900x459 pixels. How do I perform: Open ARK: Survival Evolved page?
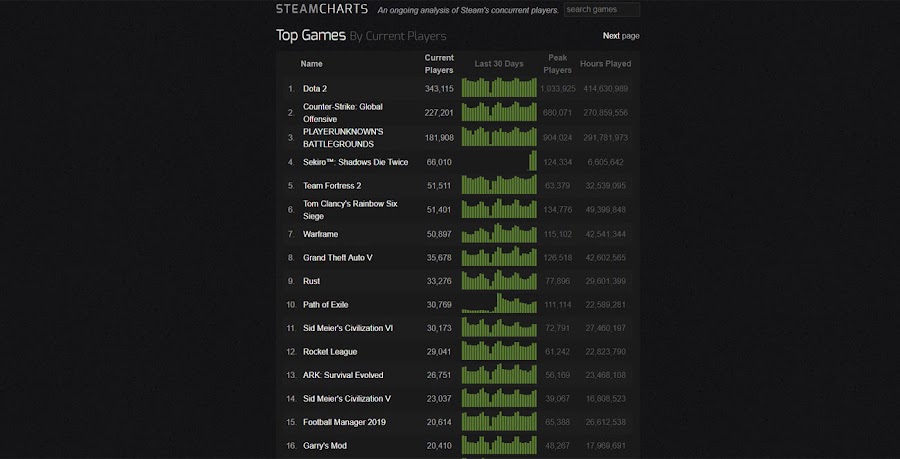[x=343, y=375]
